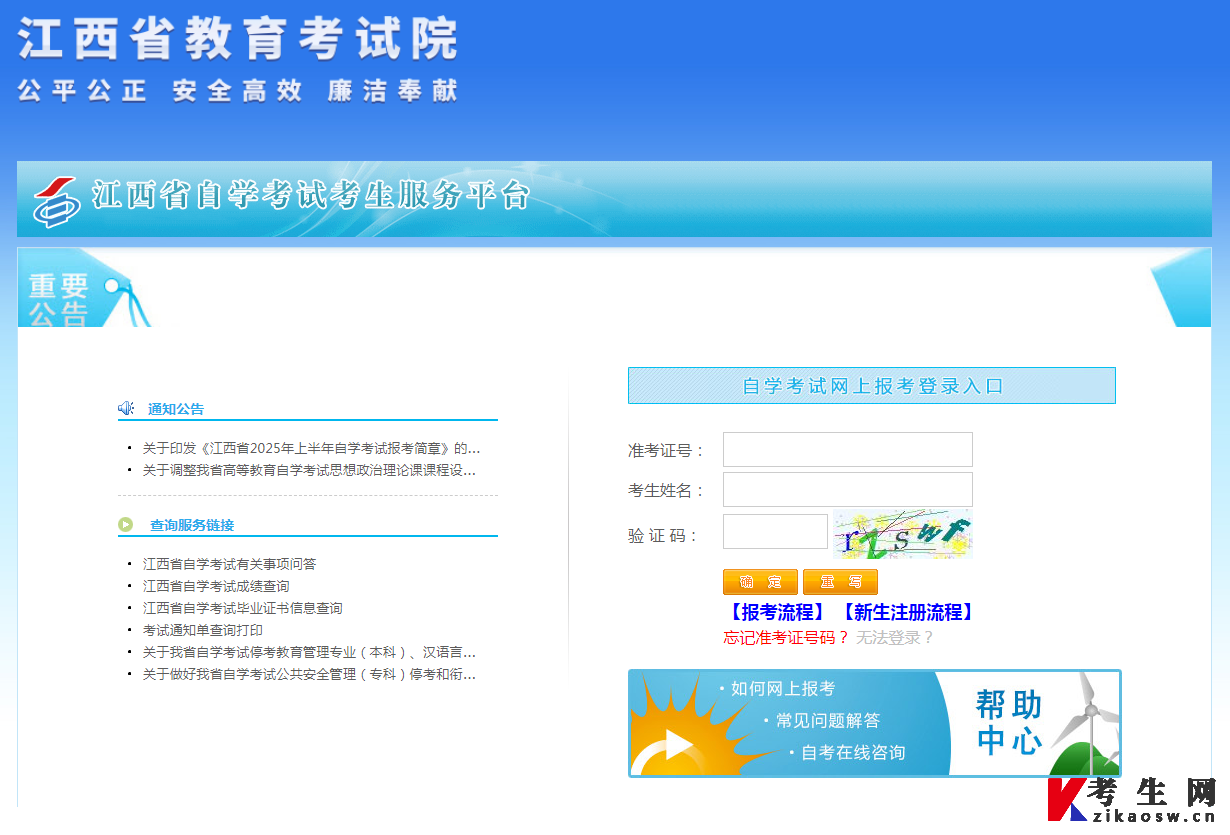Click the 验证码 field label
Screen dimensions: 1230x835
click(x=664, y=536)
